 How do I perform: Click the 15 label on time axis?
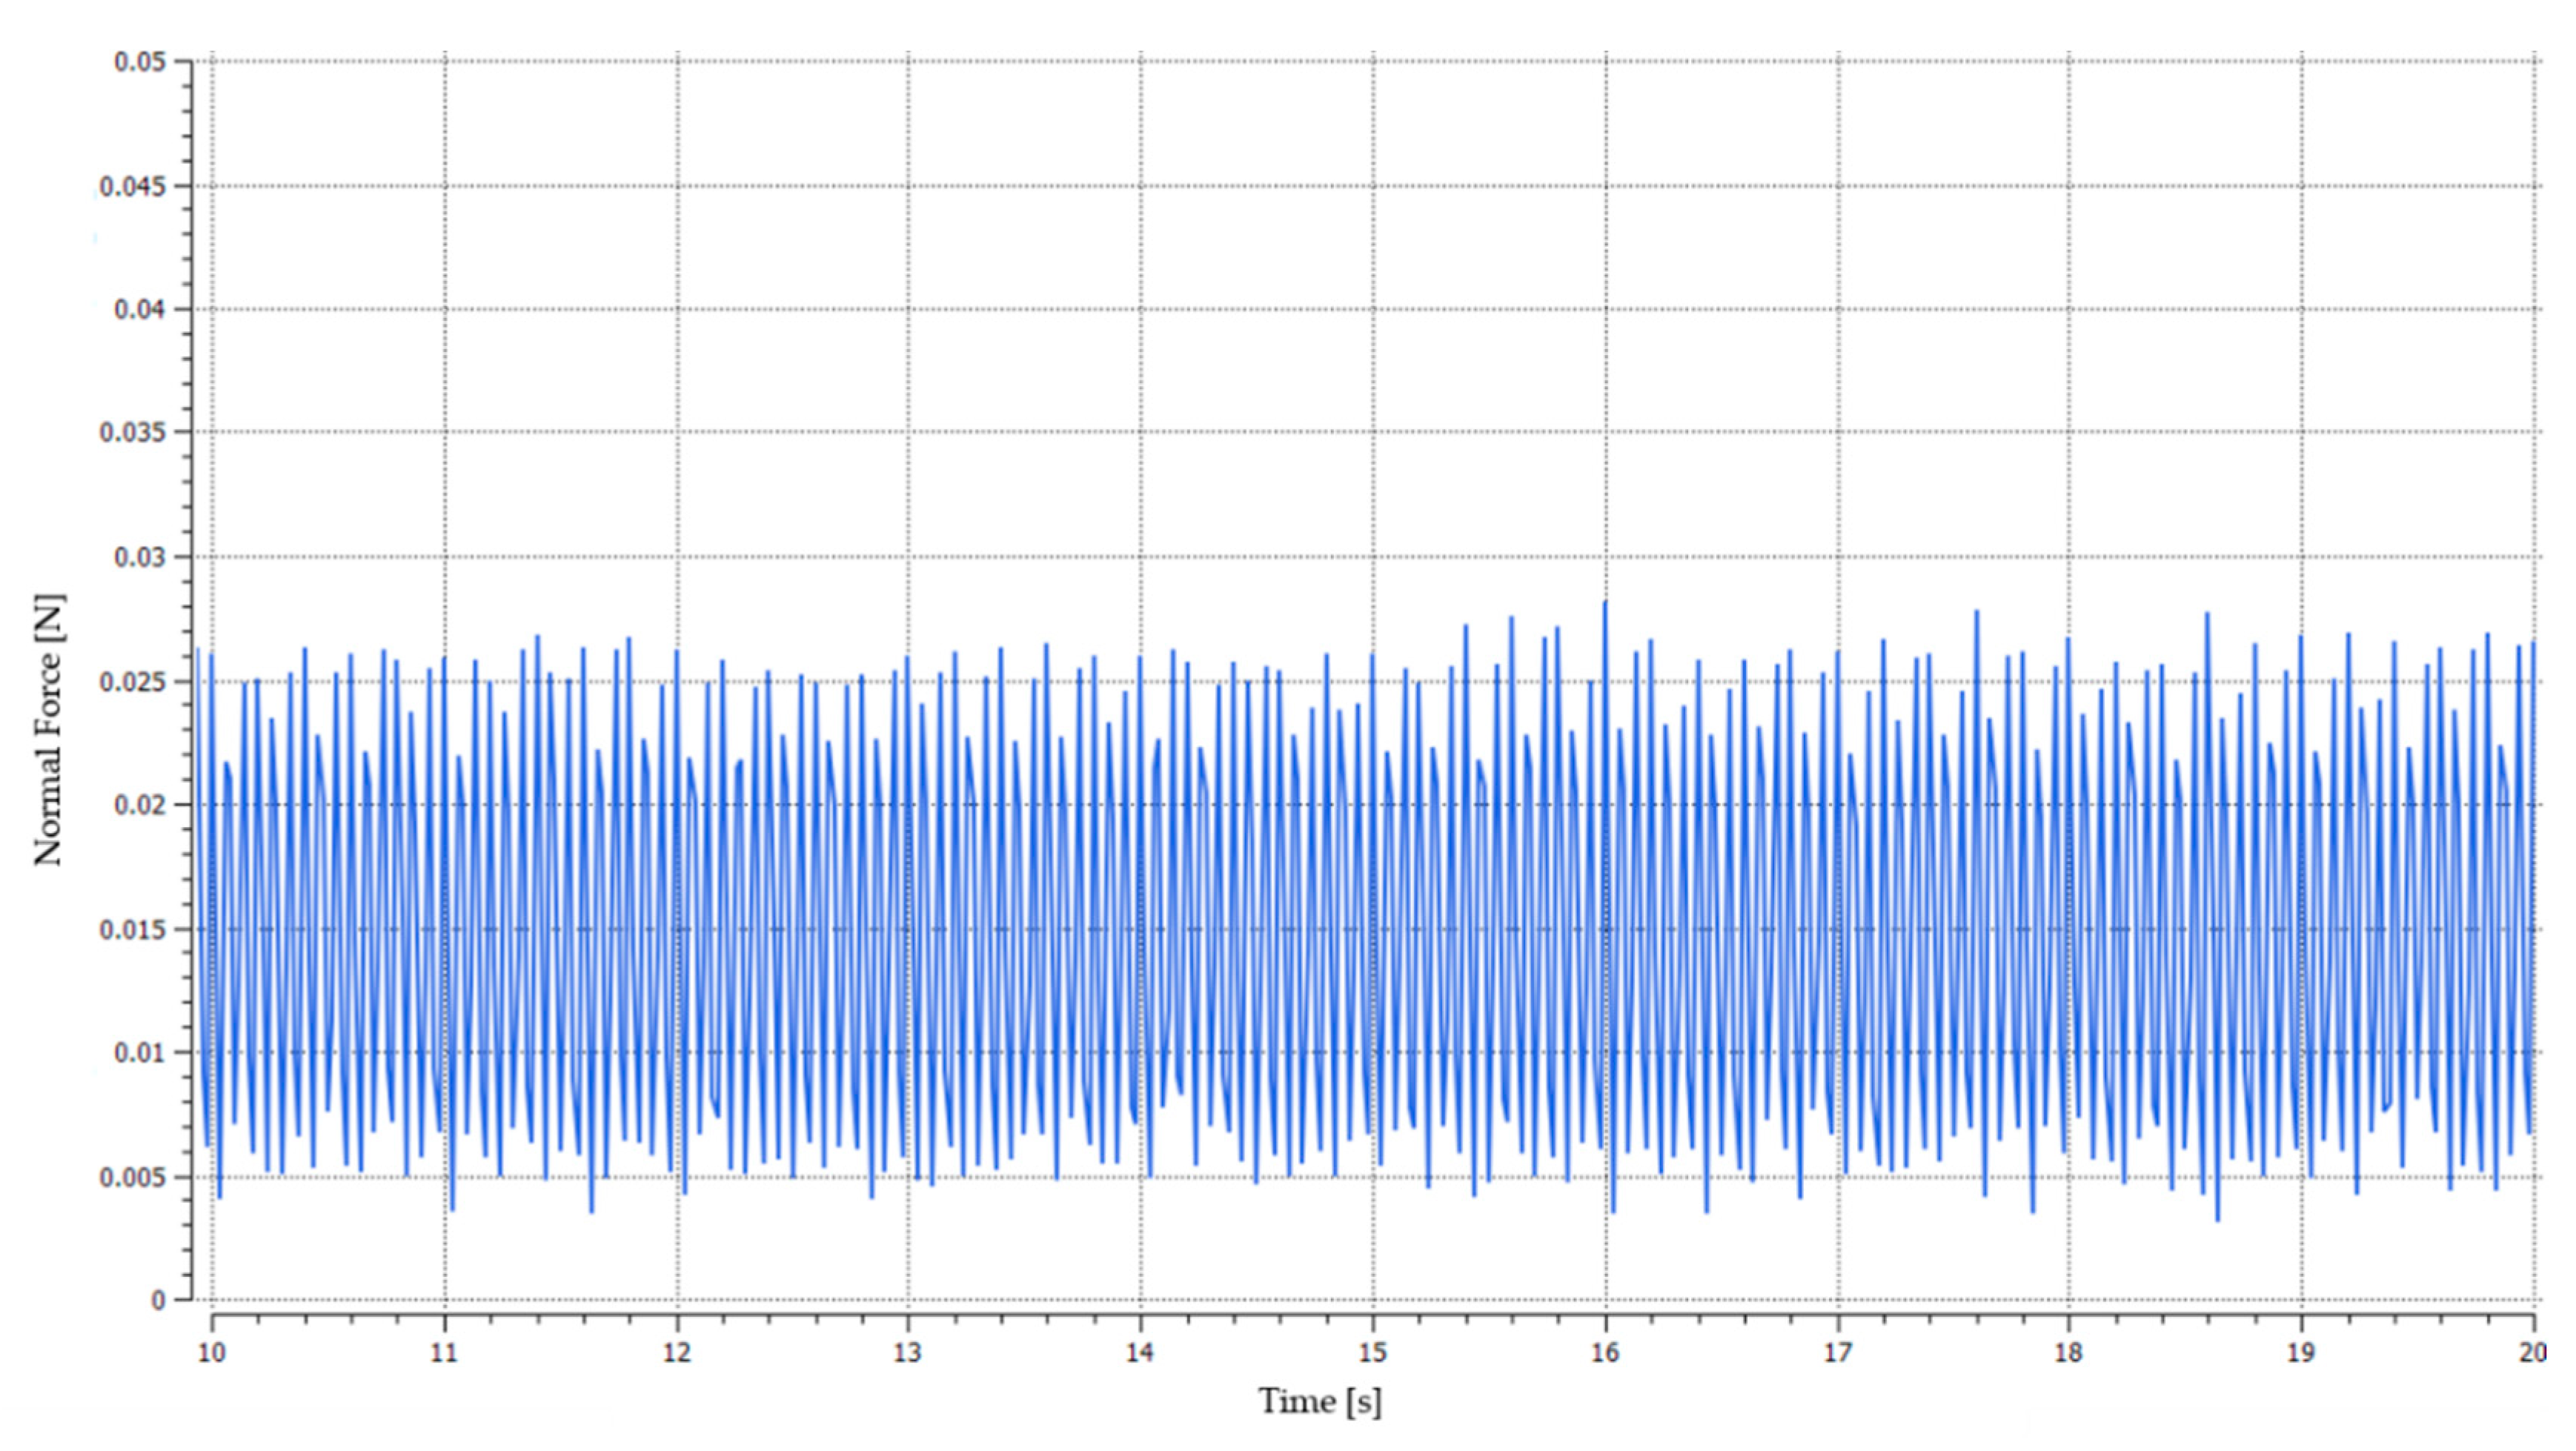pos(1373,1353)
